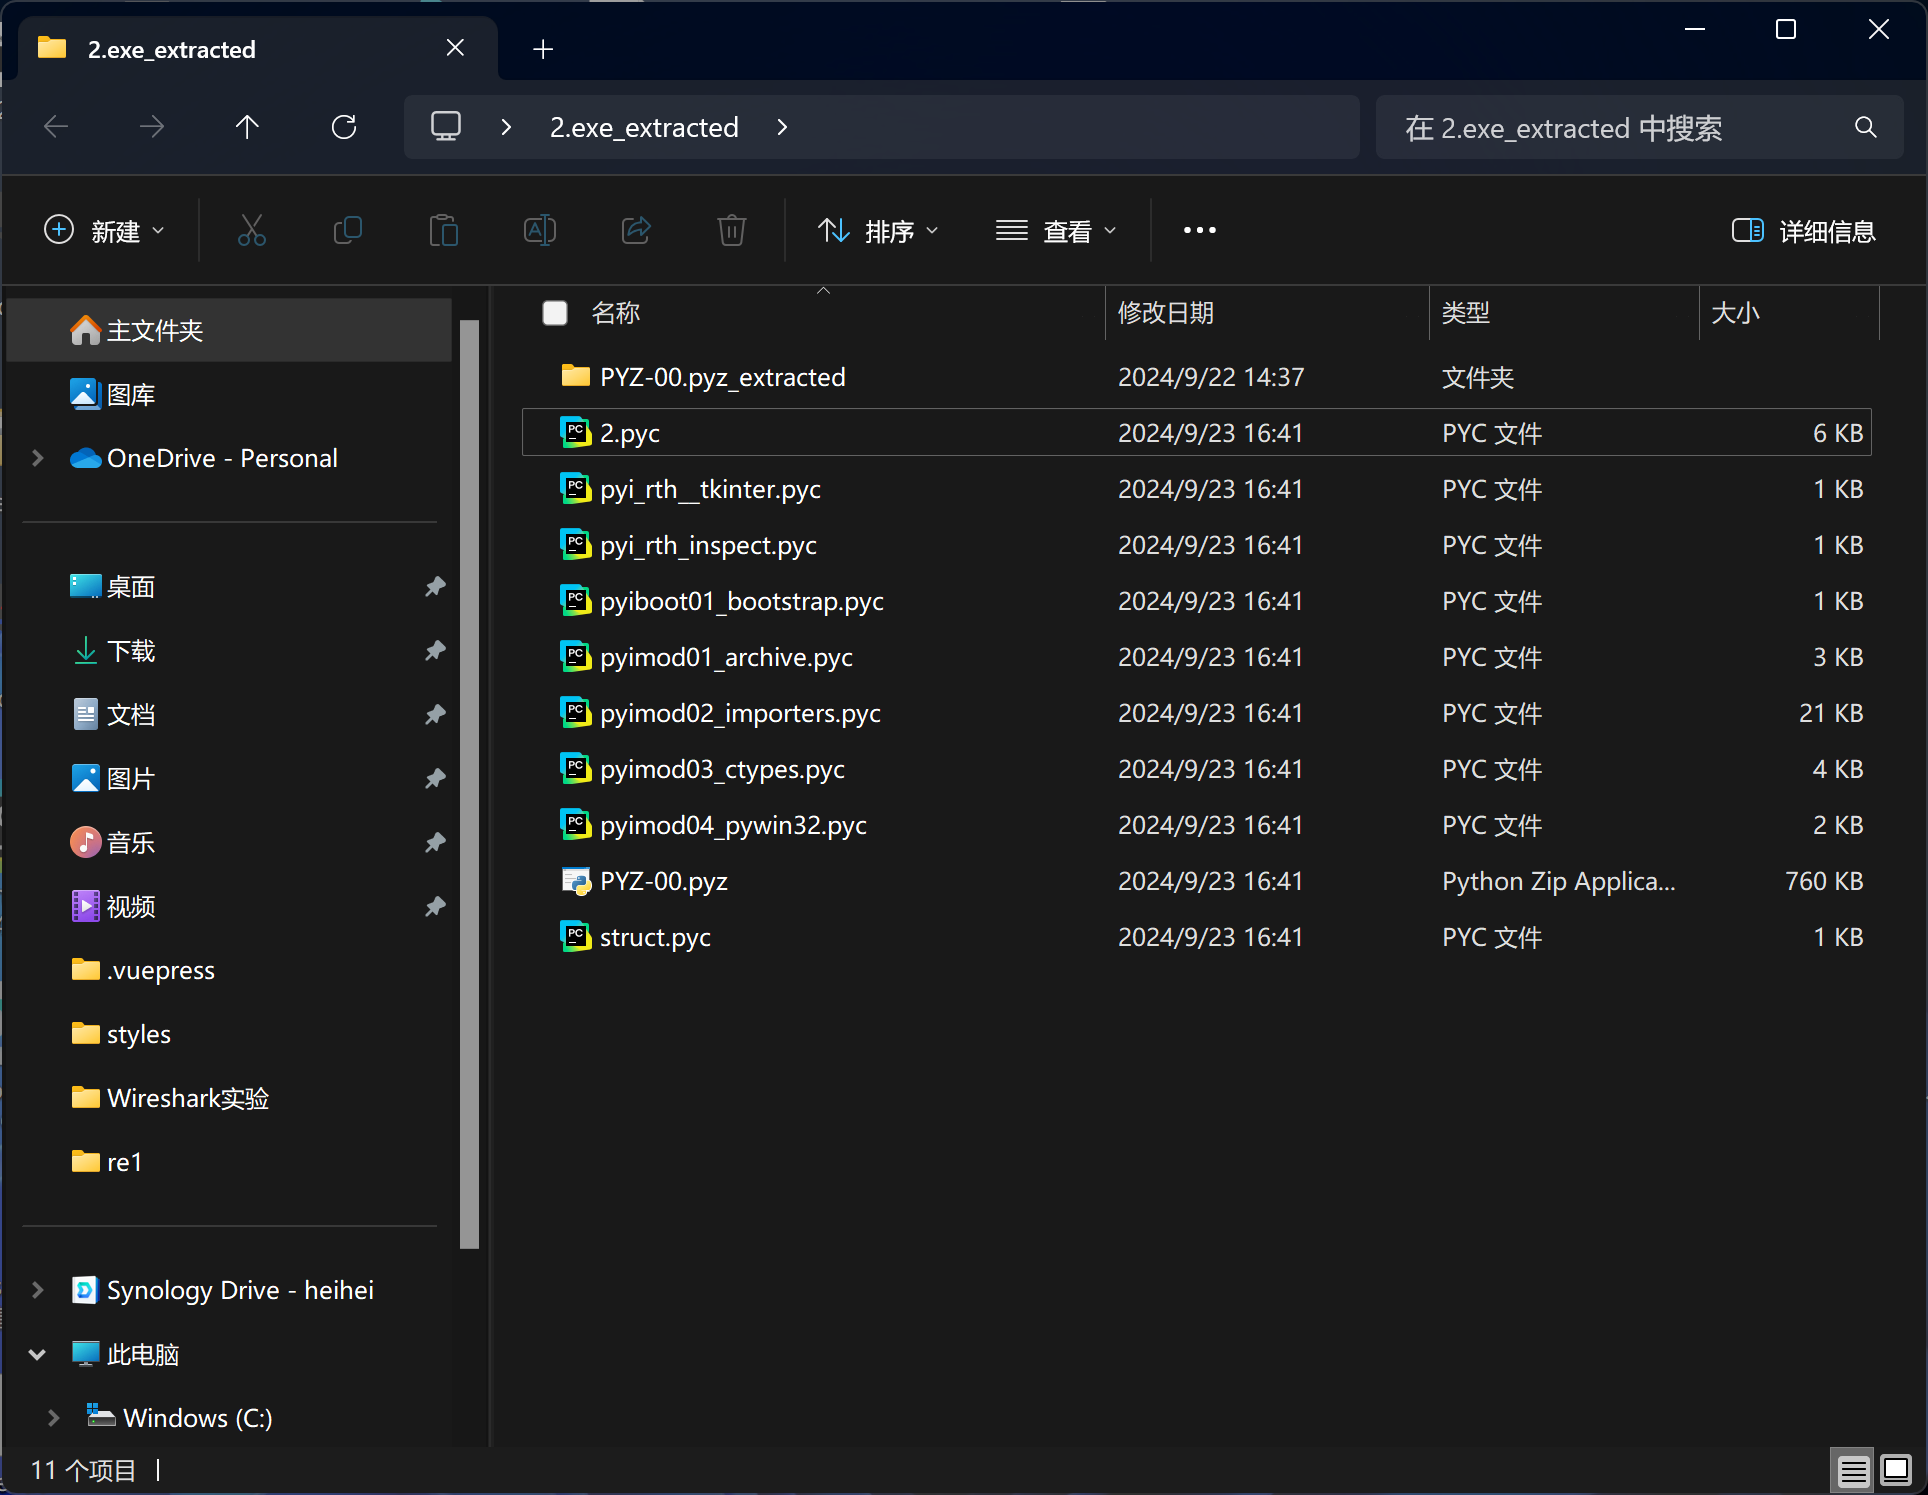Select file pyi_rth__tkinter.pyc
The height and width of the screenshot is (1495, 1928).
1196,488
